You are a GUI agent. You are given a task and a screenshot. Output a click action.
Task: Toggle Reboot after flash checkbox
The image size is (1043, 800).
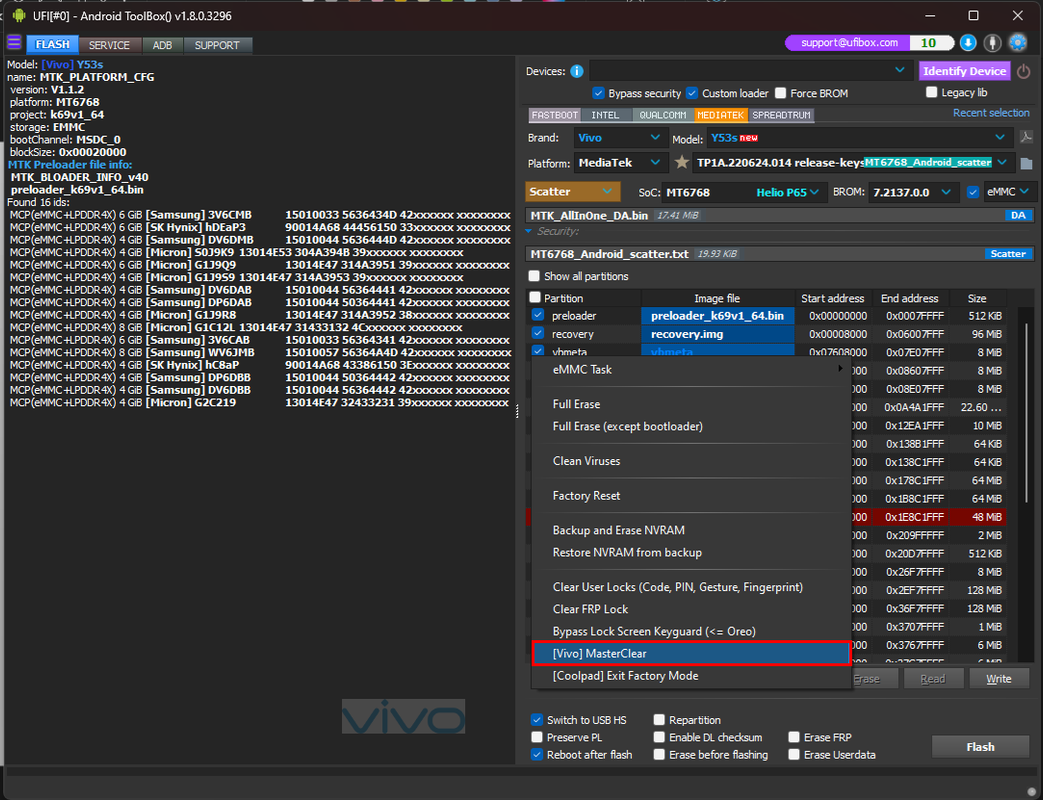click(536, 754)
